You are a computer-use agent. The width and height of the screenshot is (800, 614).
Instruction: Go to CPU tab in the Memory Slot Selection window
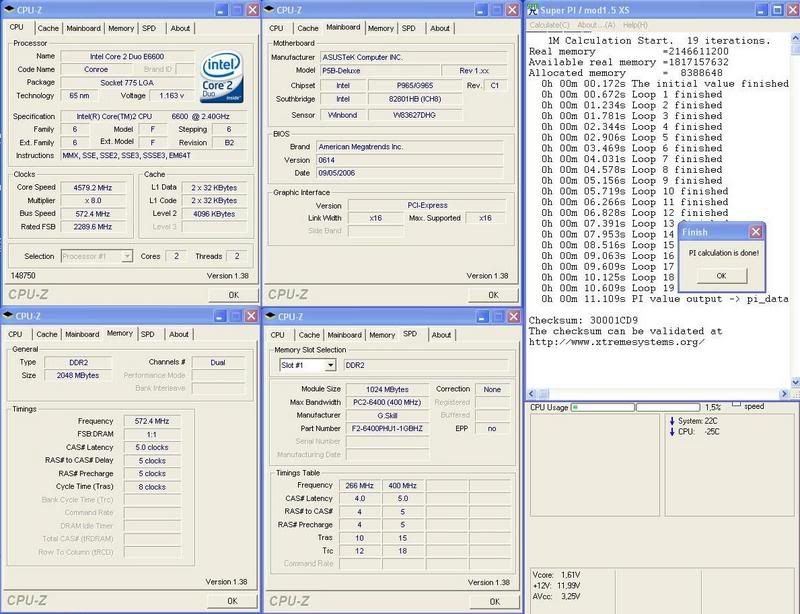pyautogui.click(x=278, y=335)
